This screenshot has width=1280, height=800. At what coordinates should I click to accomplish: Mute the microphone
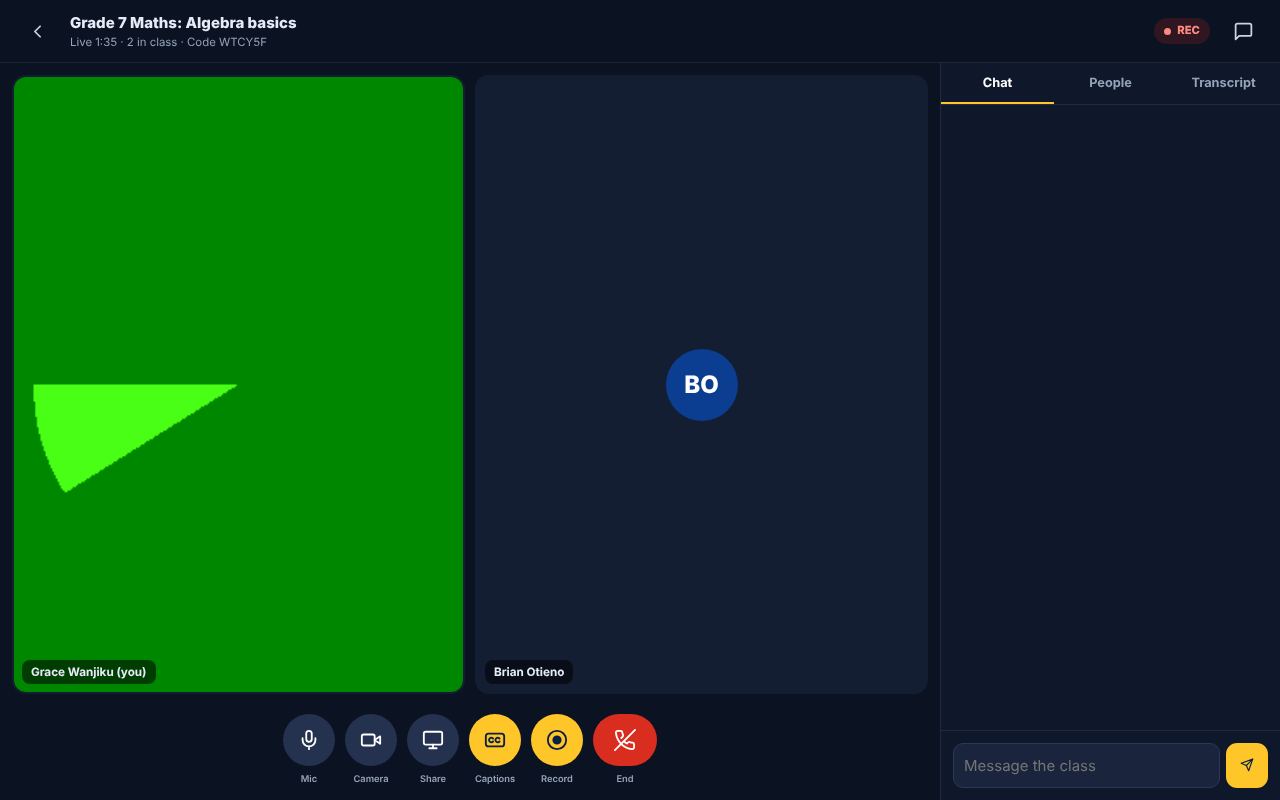309,740
